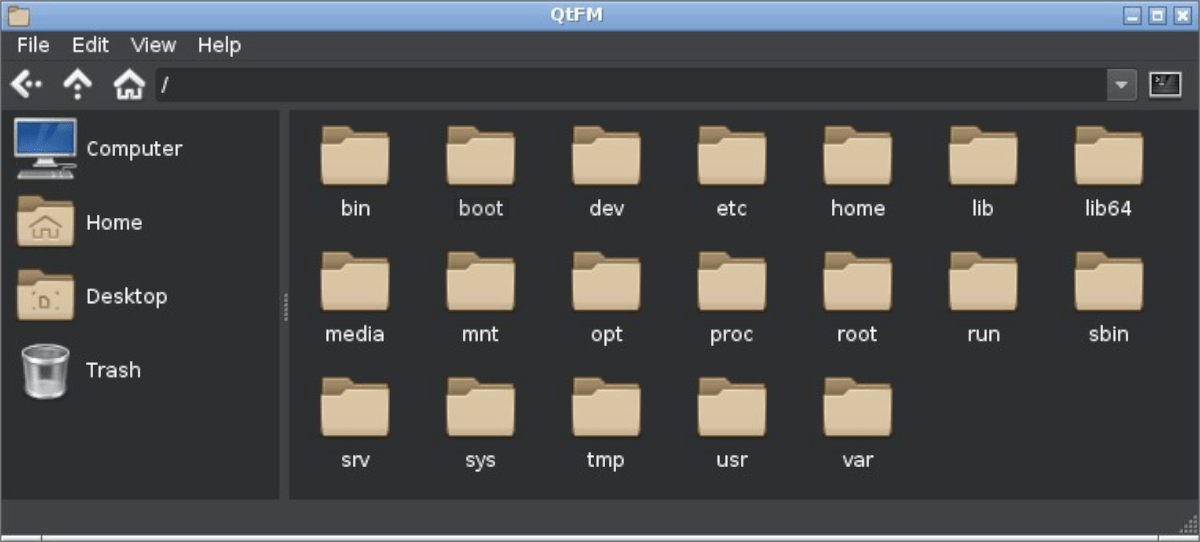
Task: Navigate up one directory level
Action: (78, 85)
